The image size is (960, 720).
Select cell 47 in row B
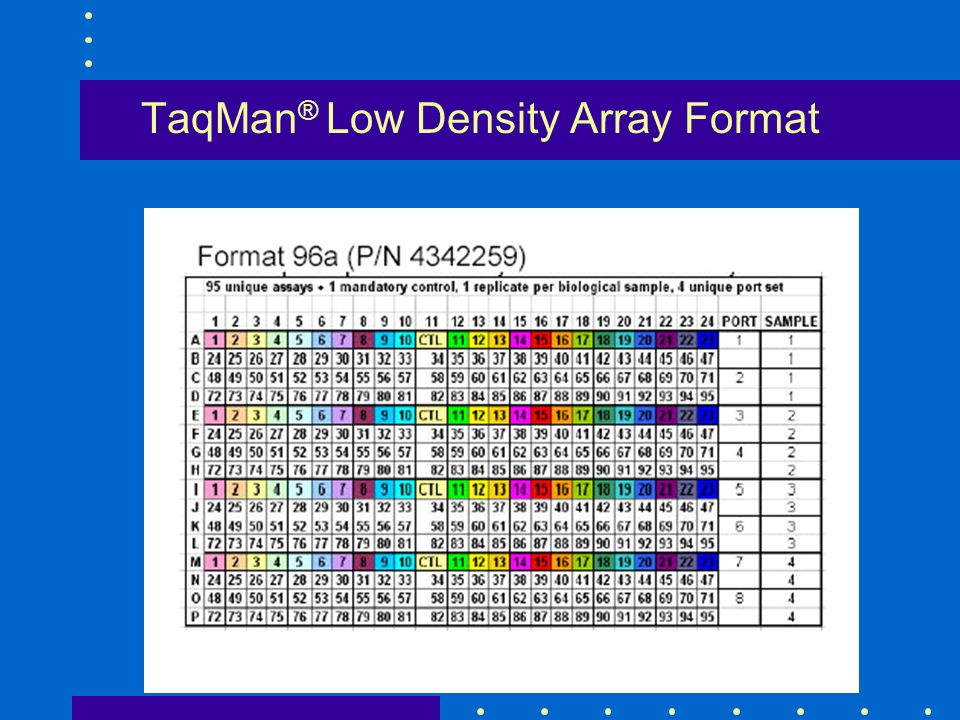tap(707, 359)
